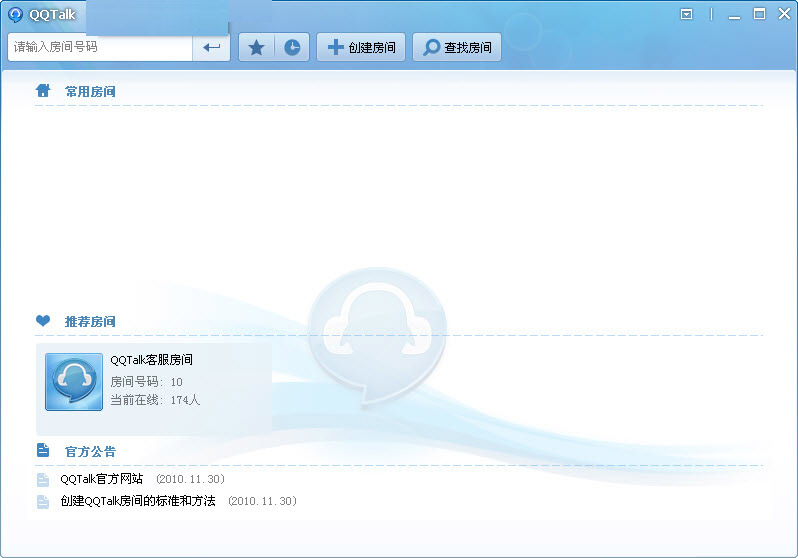Screen dimensions: 798x558
Task: Click 创建房间 to create a room
Action: pyautogui.click(x=361, y=47)
